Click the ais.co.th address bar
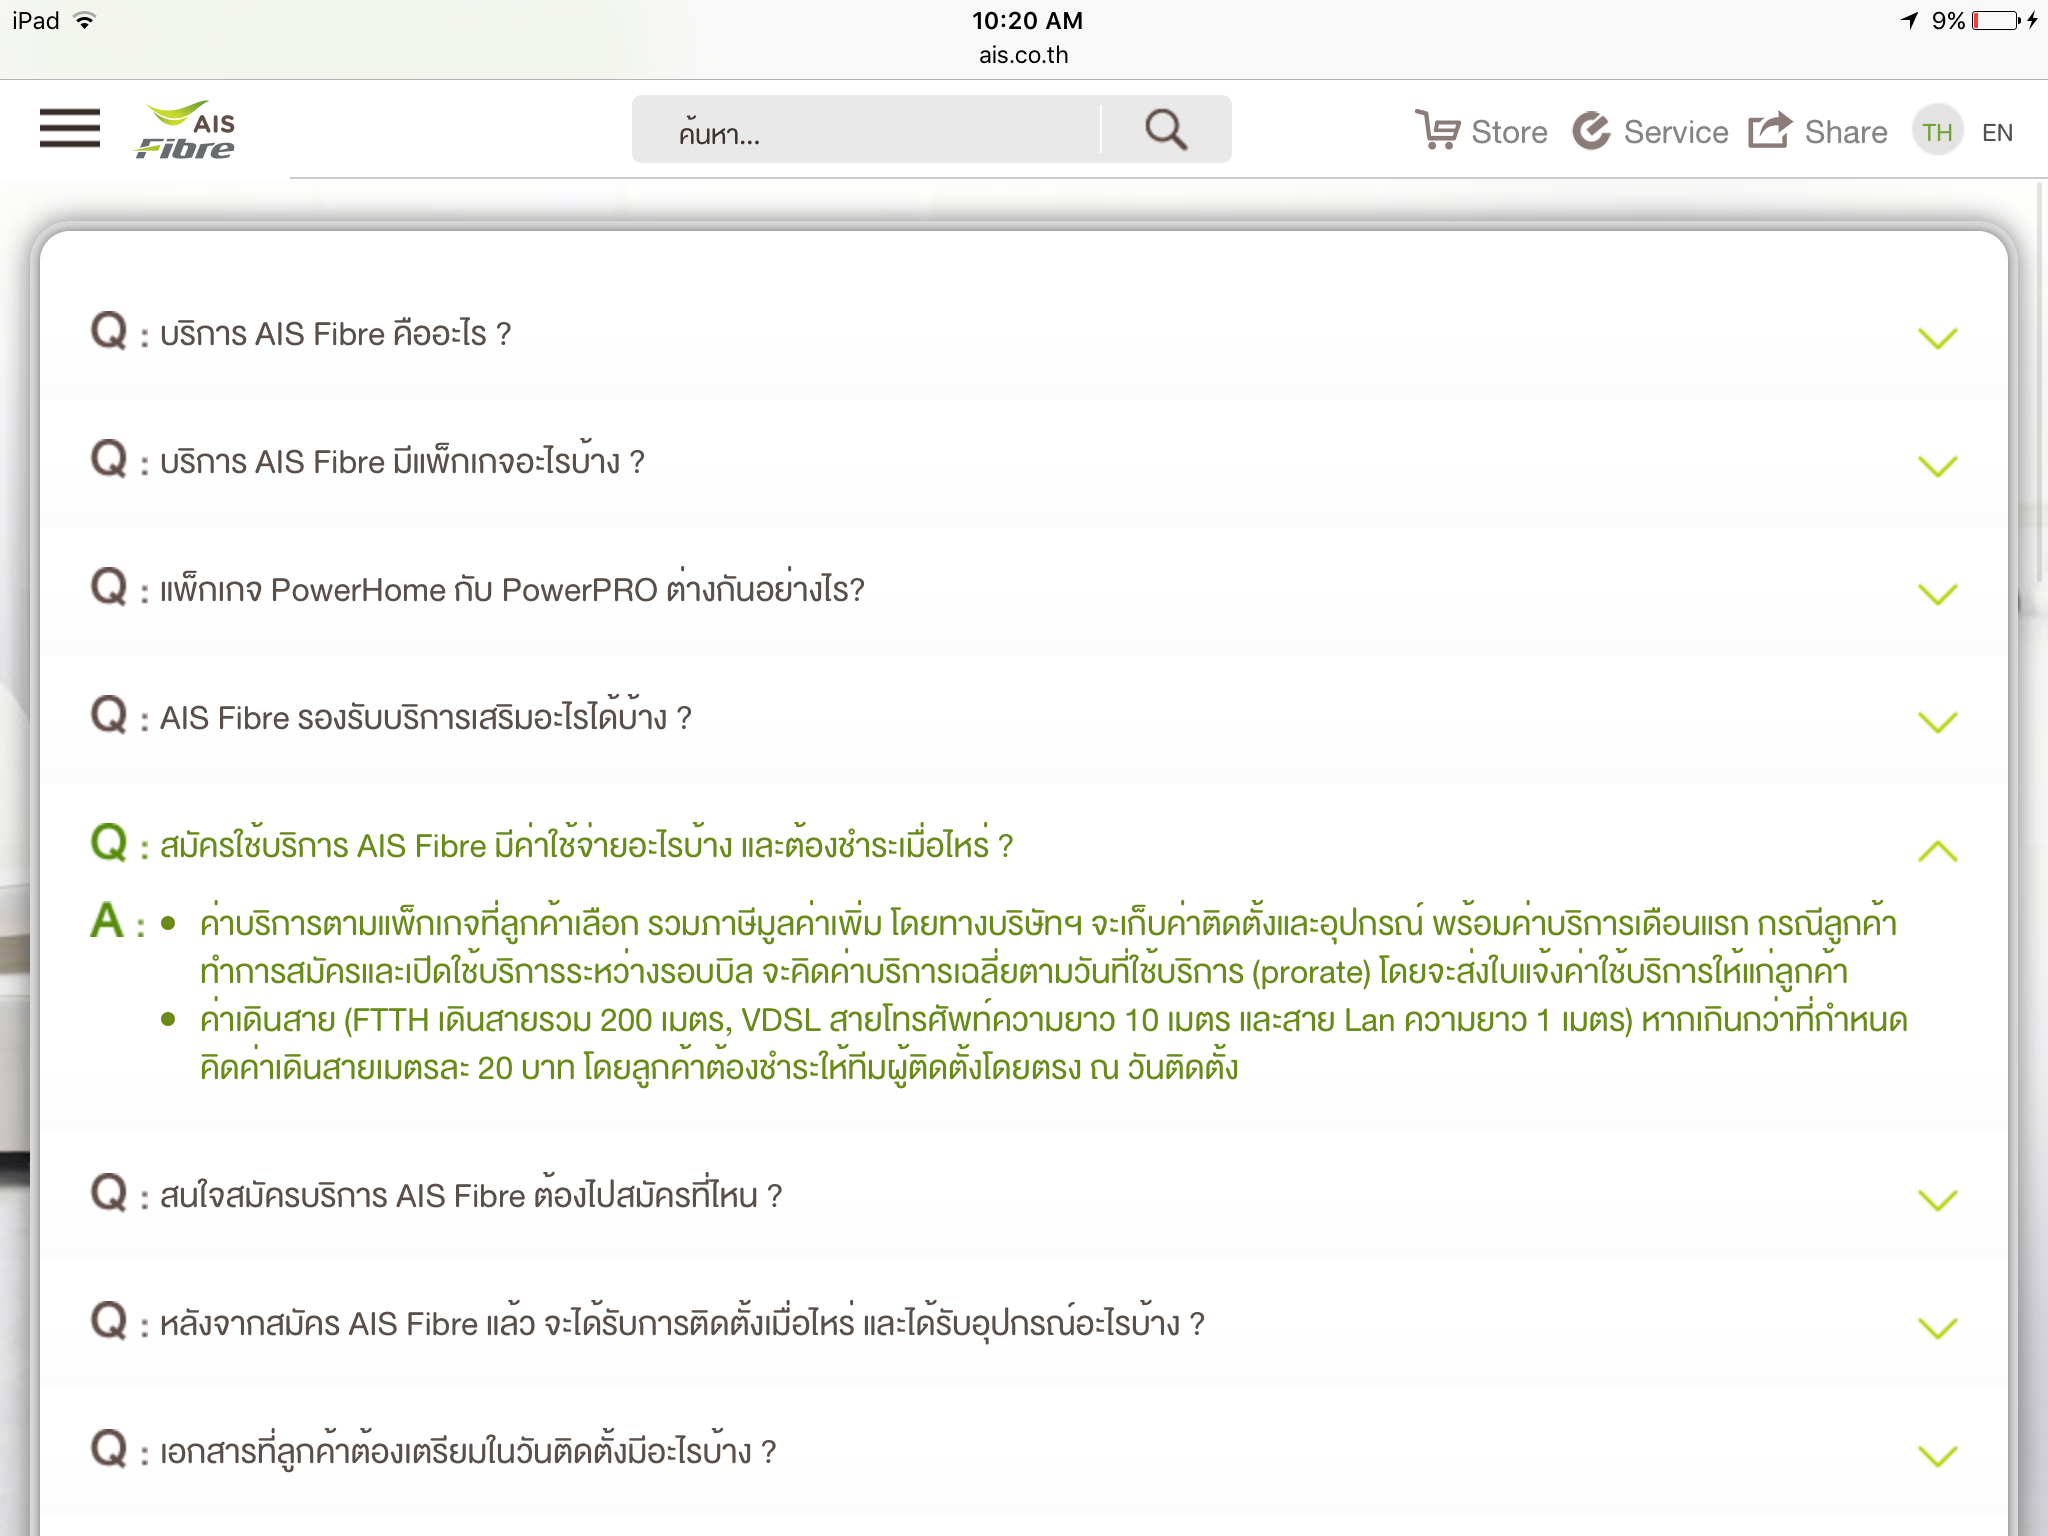This screenshot has height=1536, width=2048. [x=1024, y=55]
